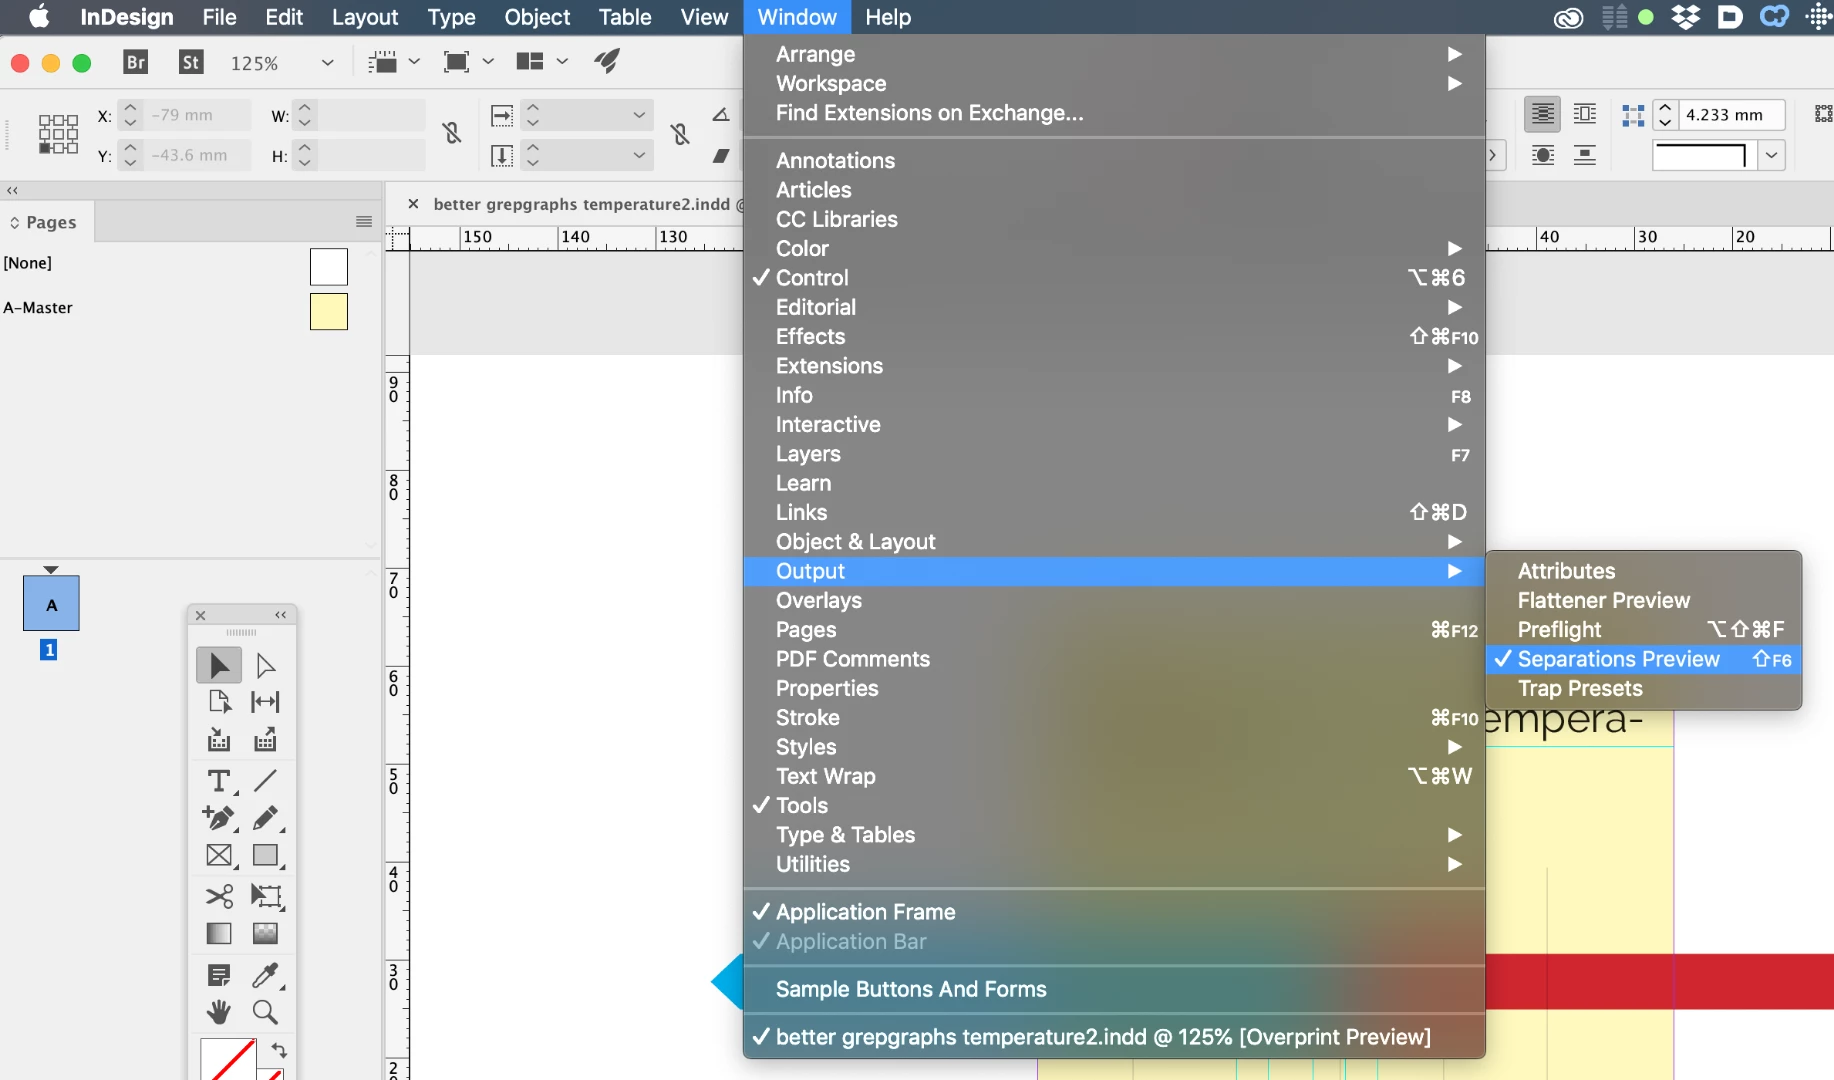Toggle constrain proportions for width and height

(x=452, y=133)
